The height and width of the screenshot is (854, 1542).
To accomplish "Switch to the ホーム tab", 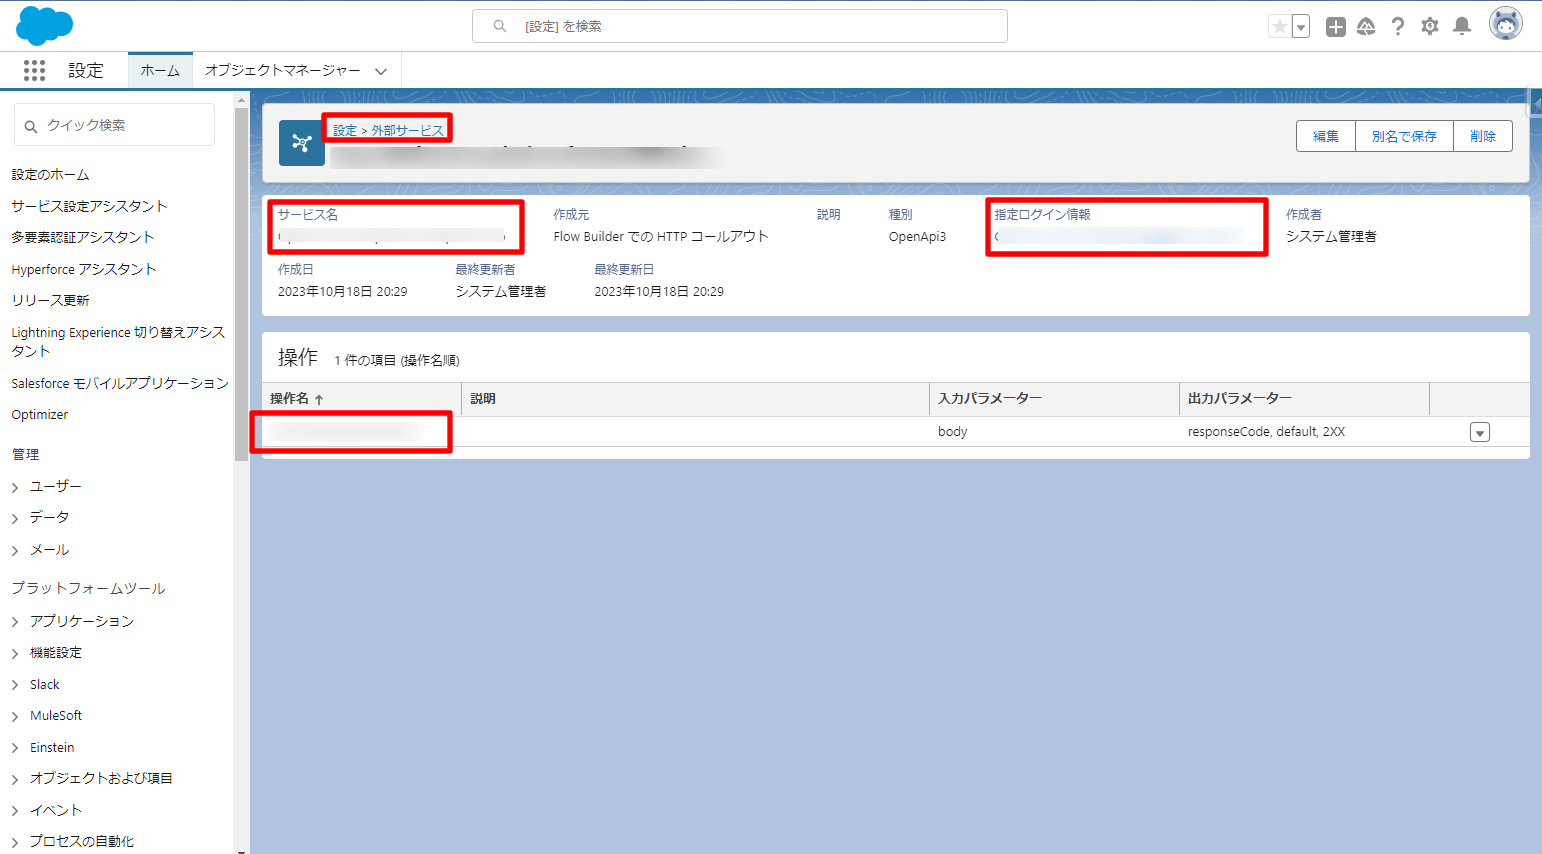I will pyautogui.click(x=160, y=70).
